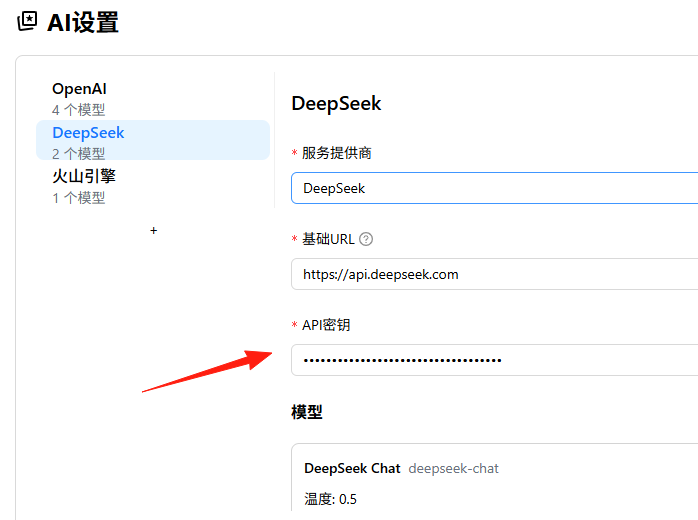
Task: Click the "1 个模型" count under 火山引擎
Action: (78, 198)
